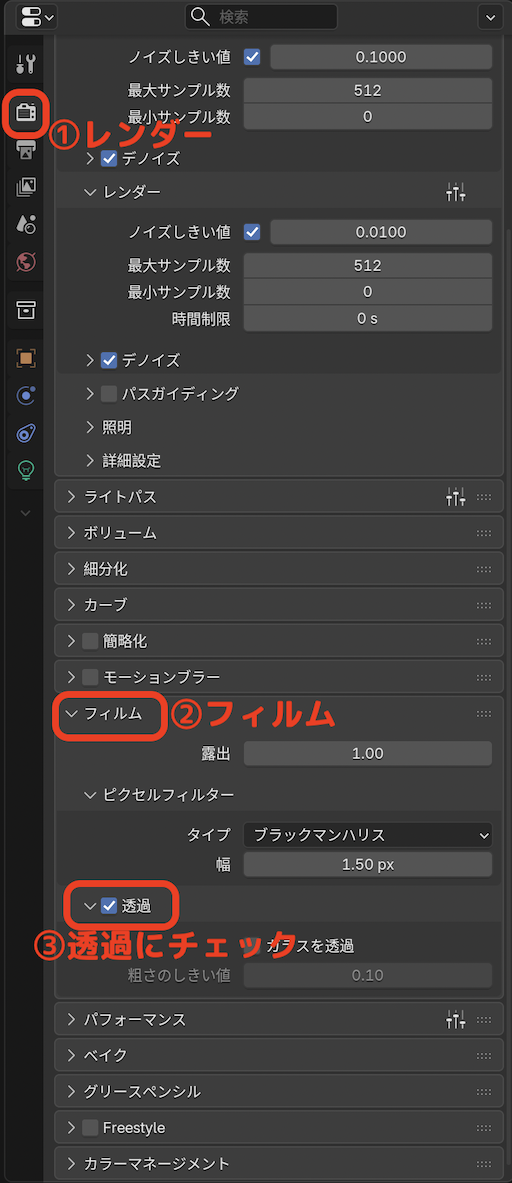This screenshot has width=512, height=1183.
Task: Expand the 詳細設定 subpanel
Action: pos(90,460)
